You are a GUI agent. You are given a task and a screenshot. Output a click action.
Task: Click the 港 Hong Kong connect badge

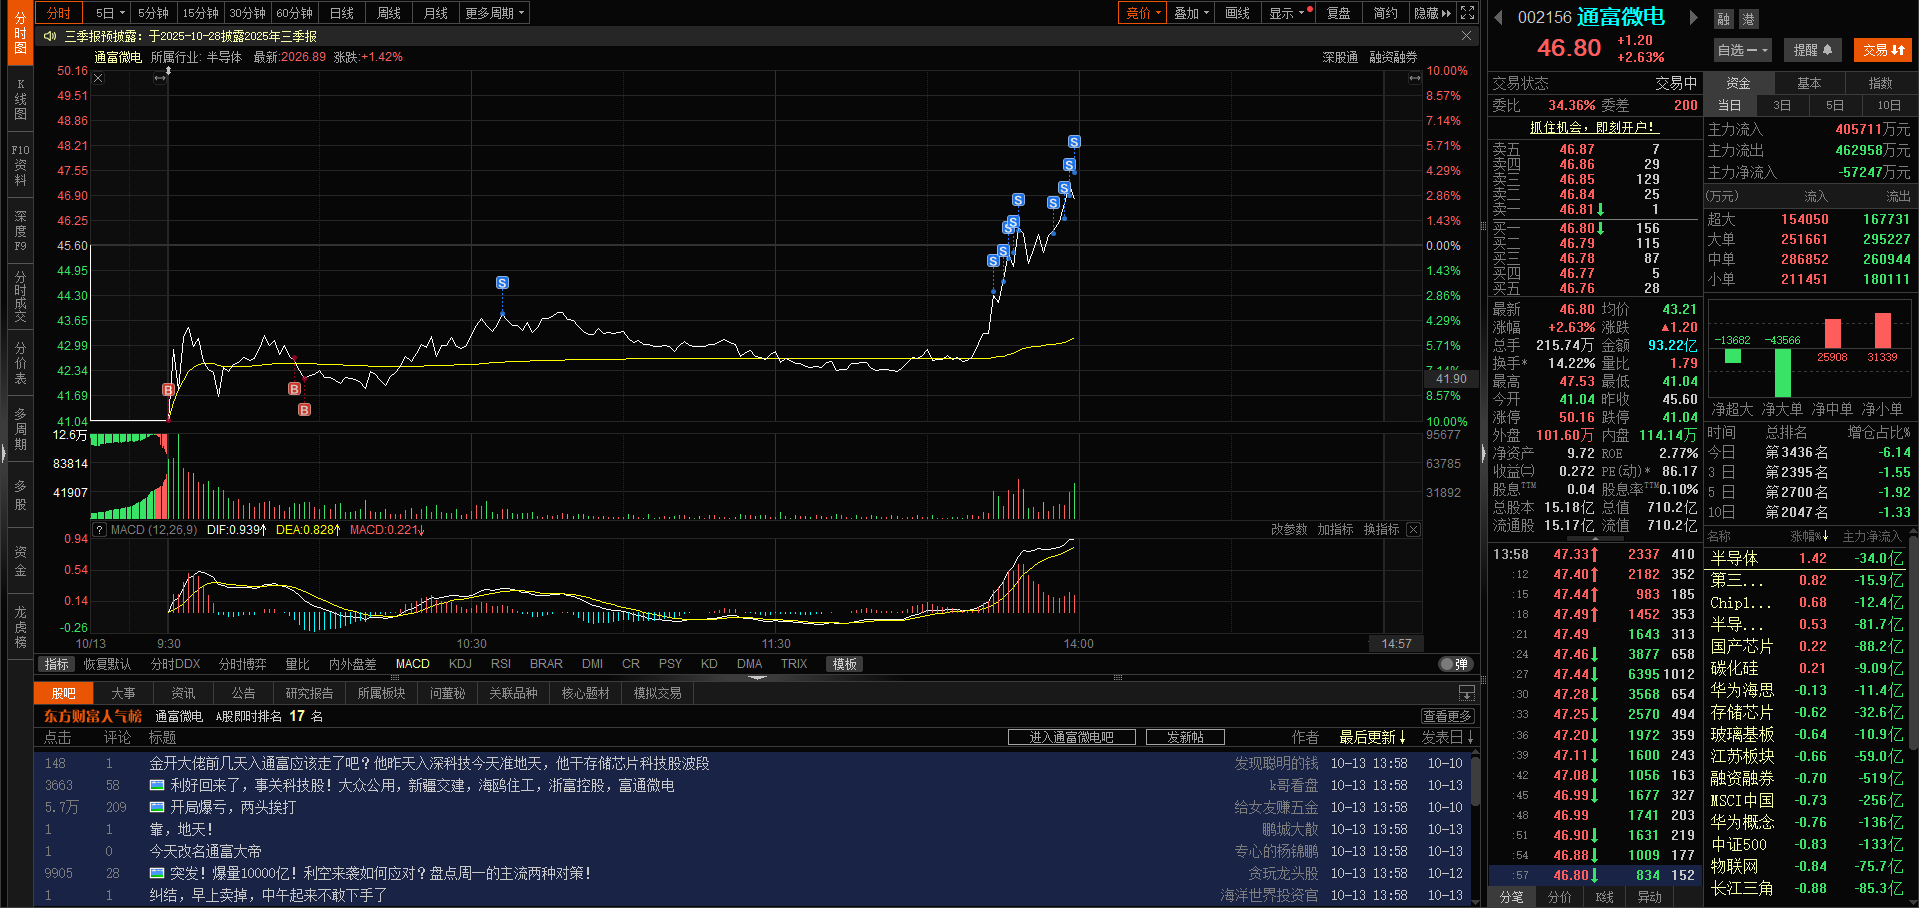coord(1748,19)
